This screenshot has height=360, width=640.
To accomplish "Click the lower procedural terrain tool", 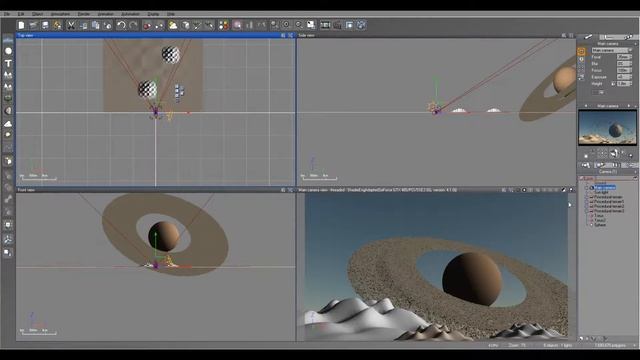I will [x=8, y=87].
